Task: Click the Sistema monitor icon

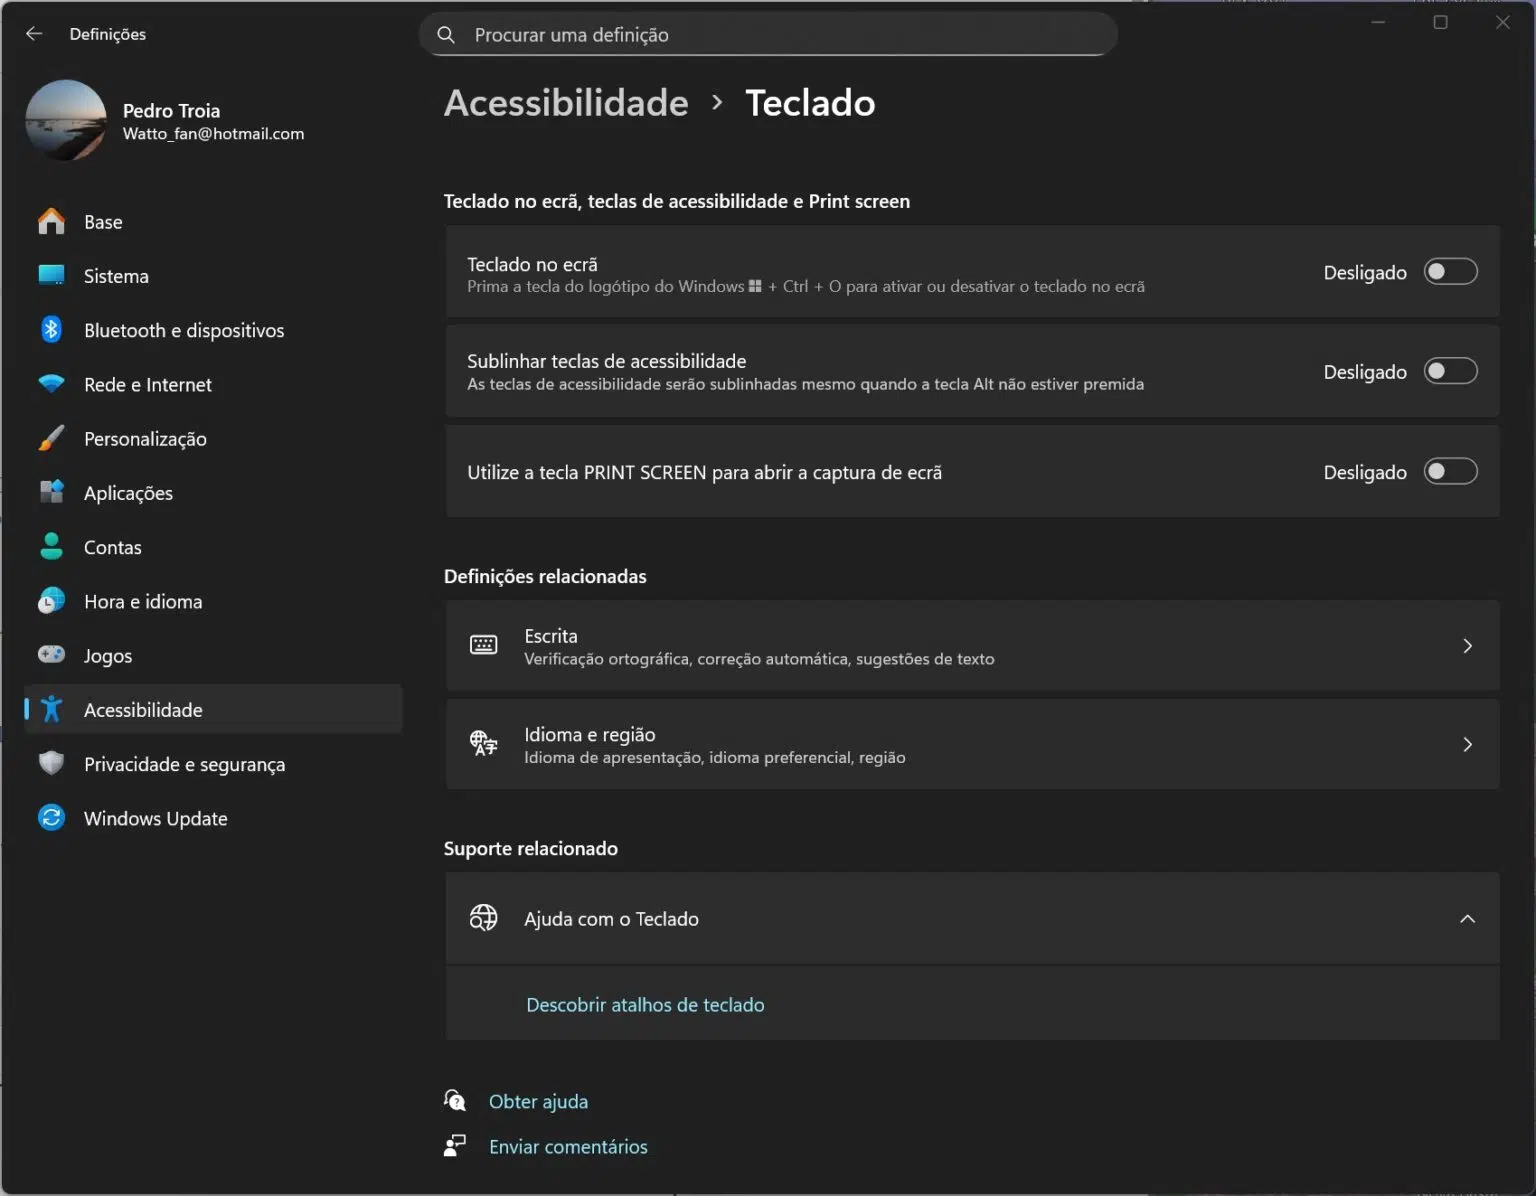Action: tap(51, 275)
